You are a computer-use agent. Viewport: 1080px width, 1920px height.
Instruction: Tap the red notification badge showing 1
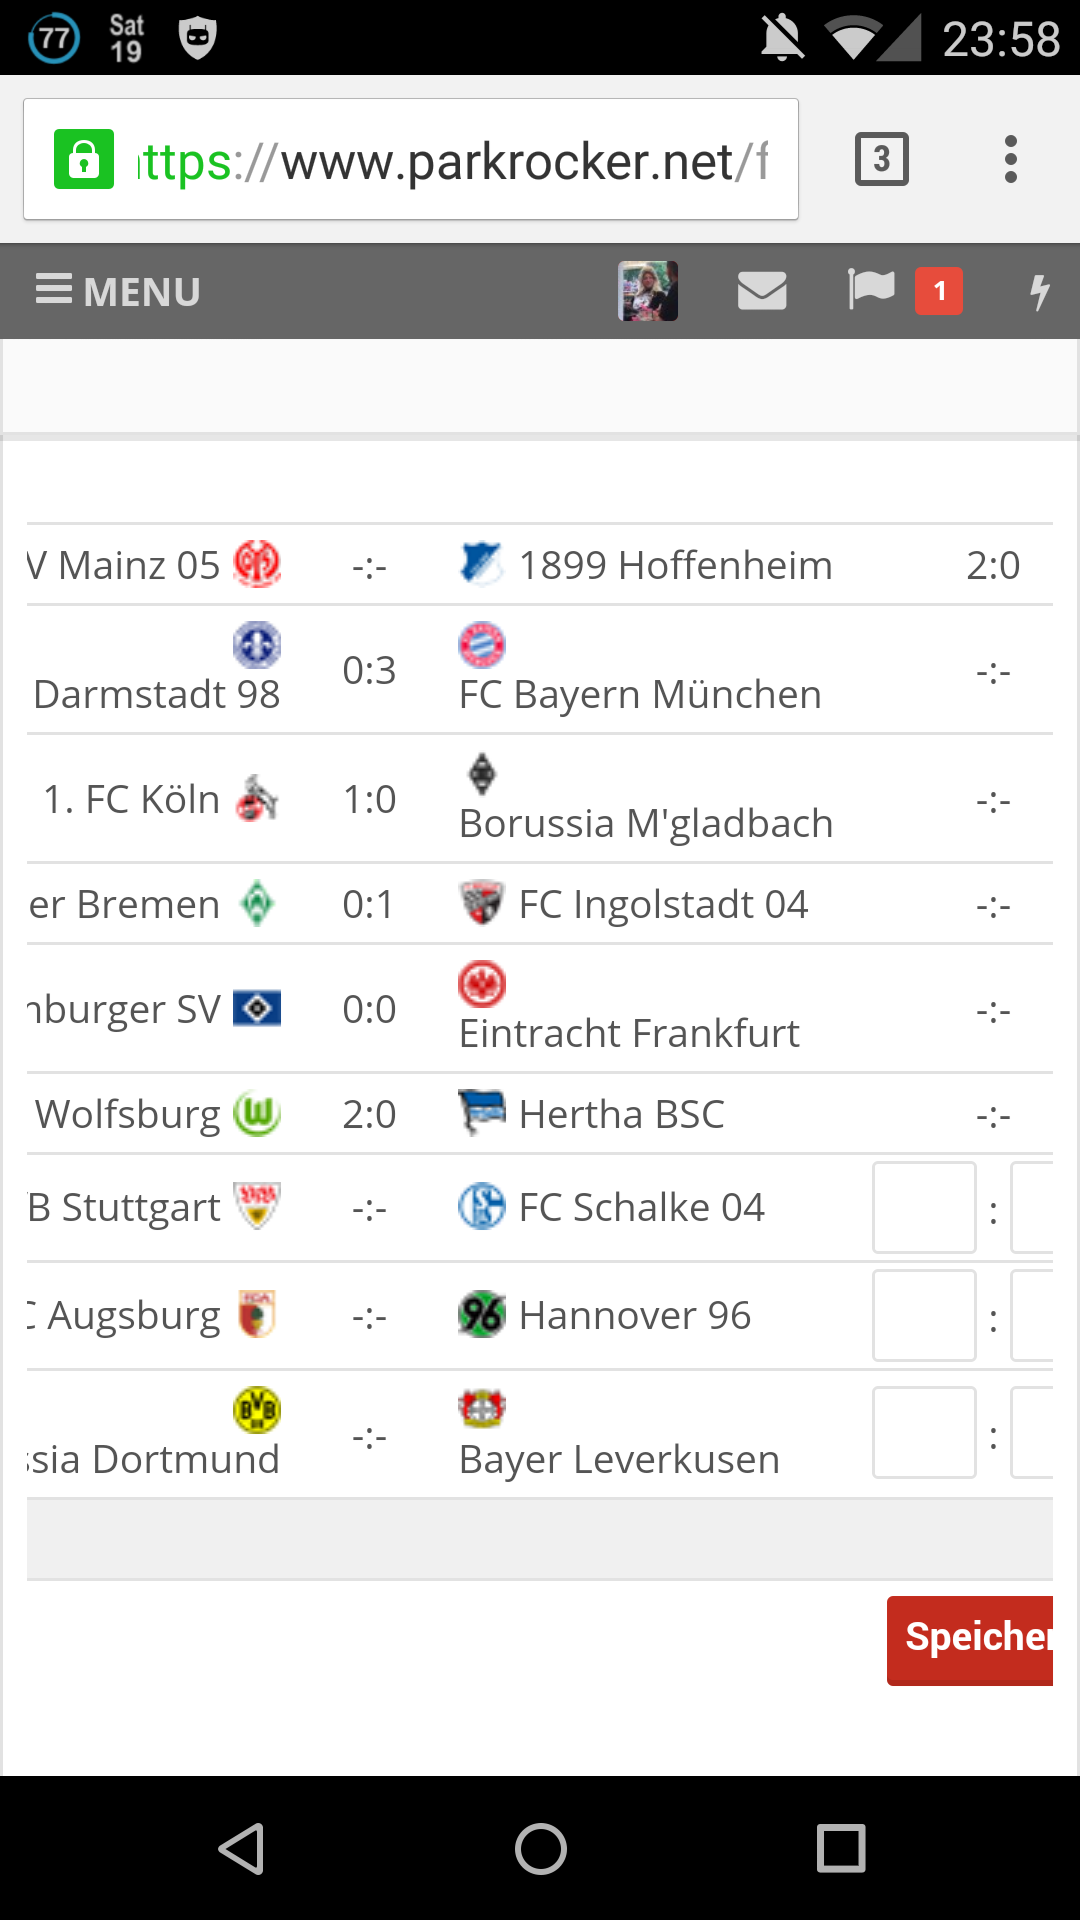(939, 291)
